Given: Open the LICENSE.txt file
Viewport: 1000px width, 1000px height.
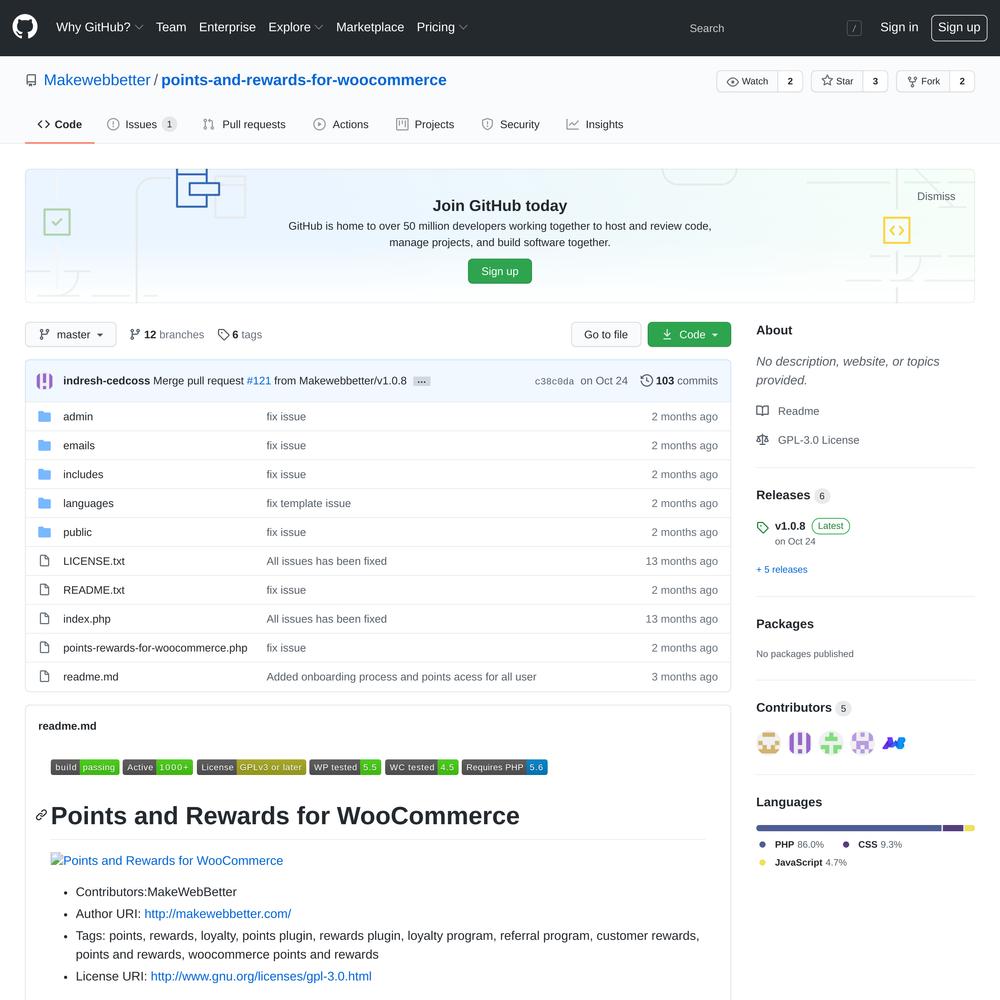Looking at the screenshot, I should [94, 561].
